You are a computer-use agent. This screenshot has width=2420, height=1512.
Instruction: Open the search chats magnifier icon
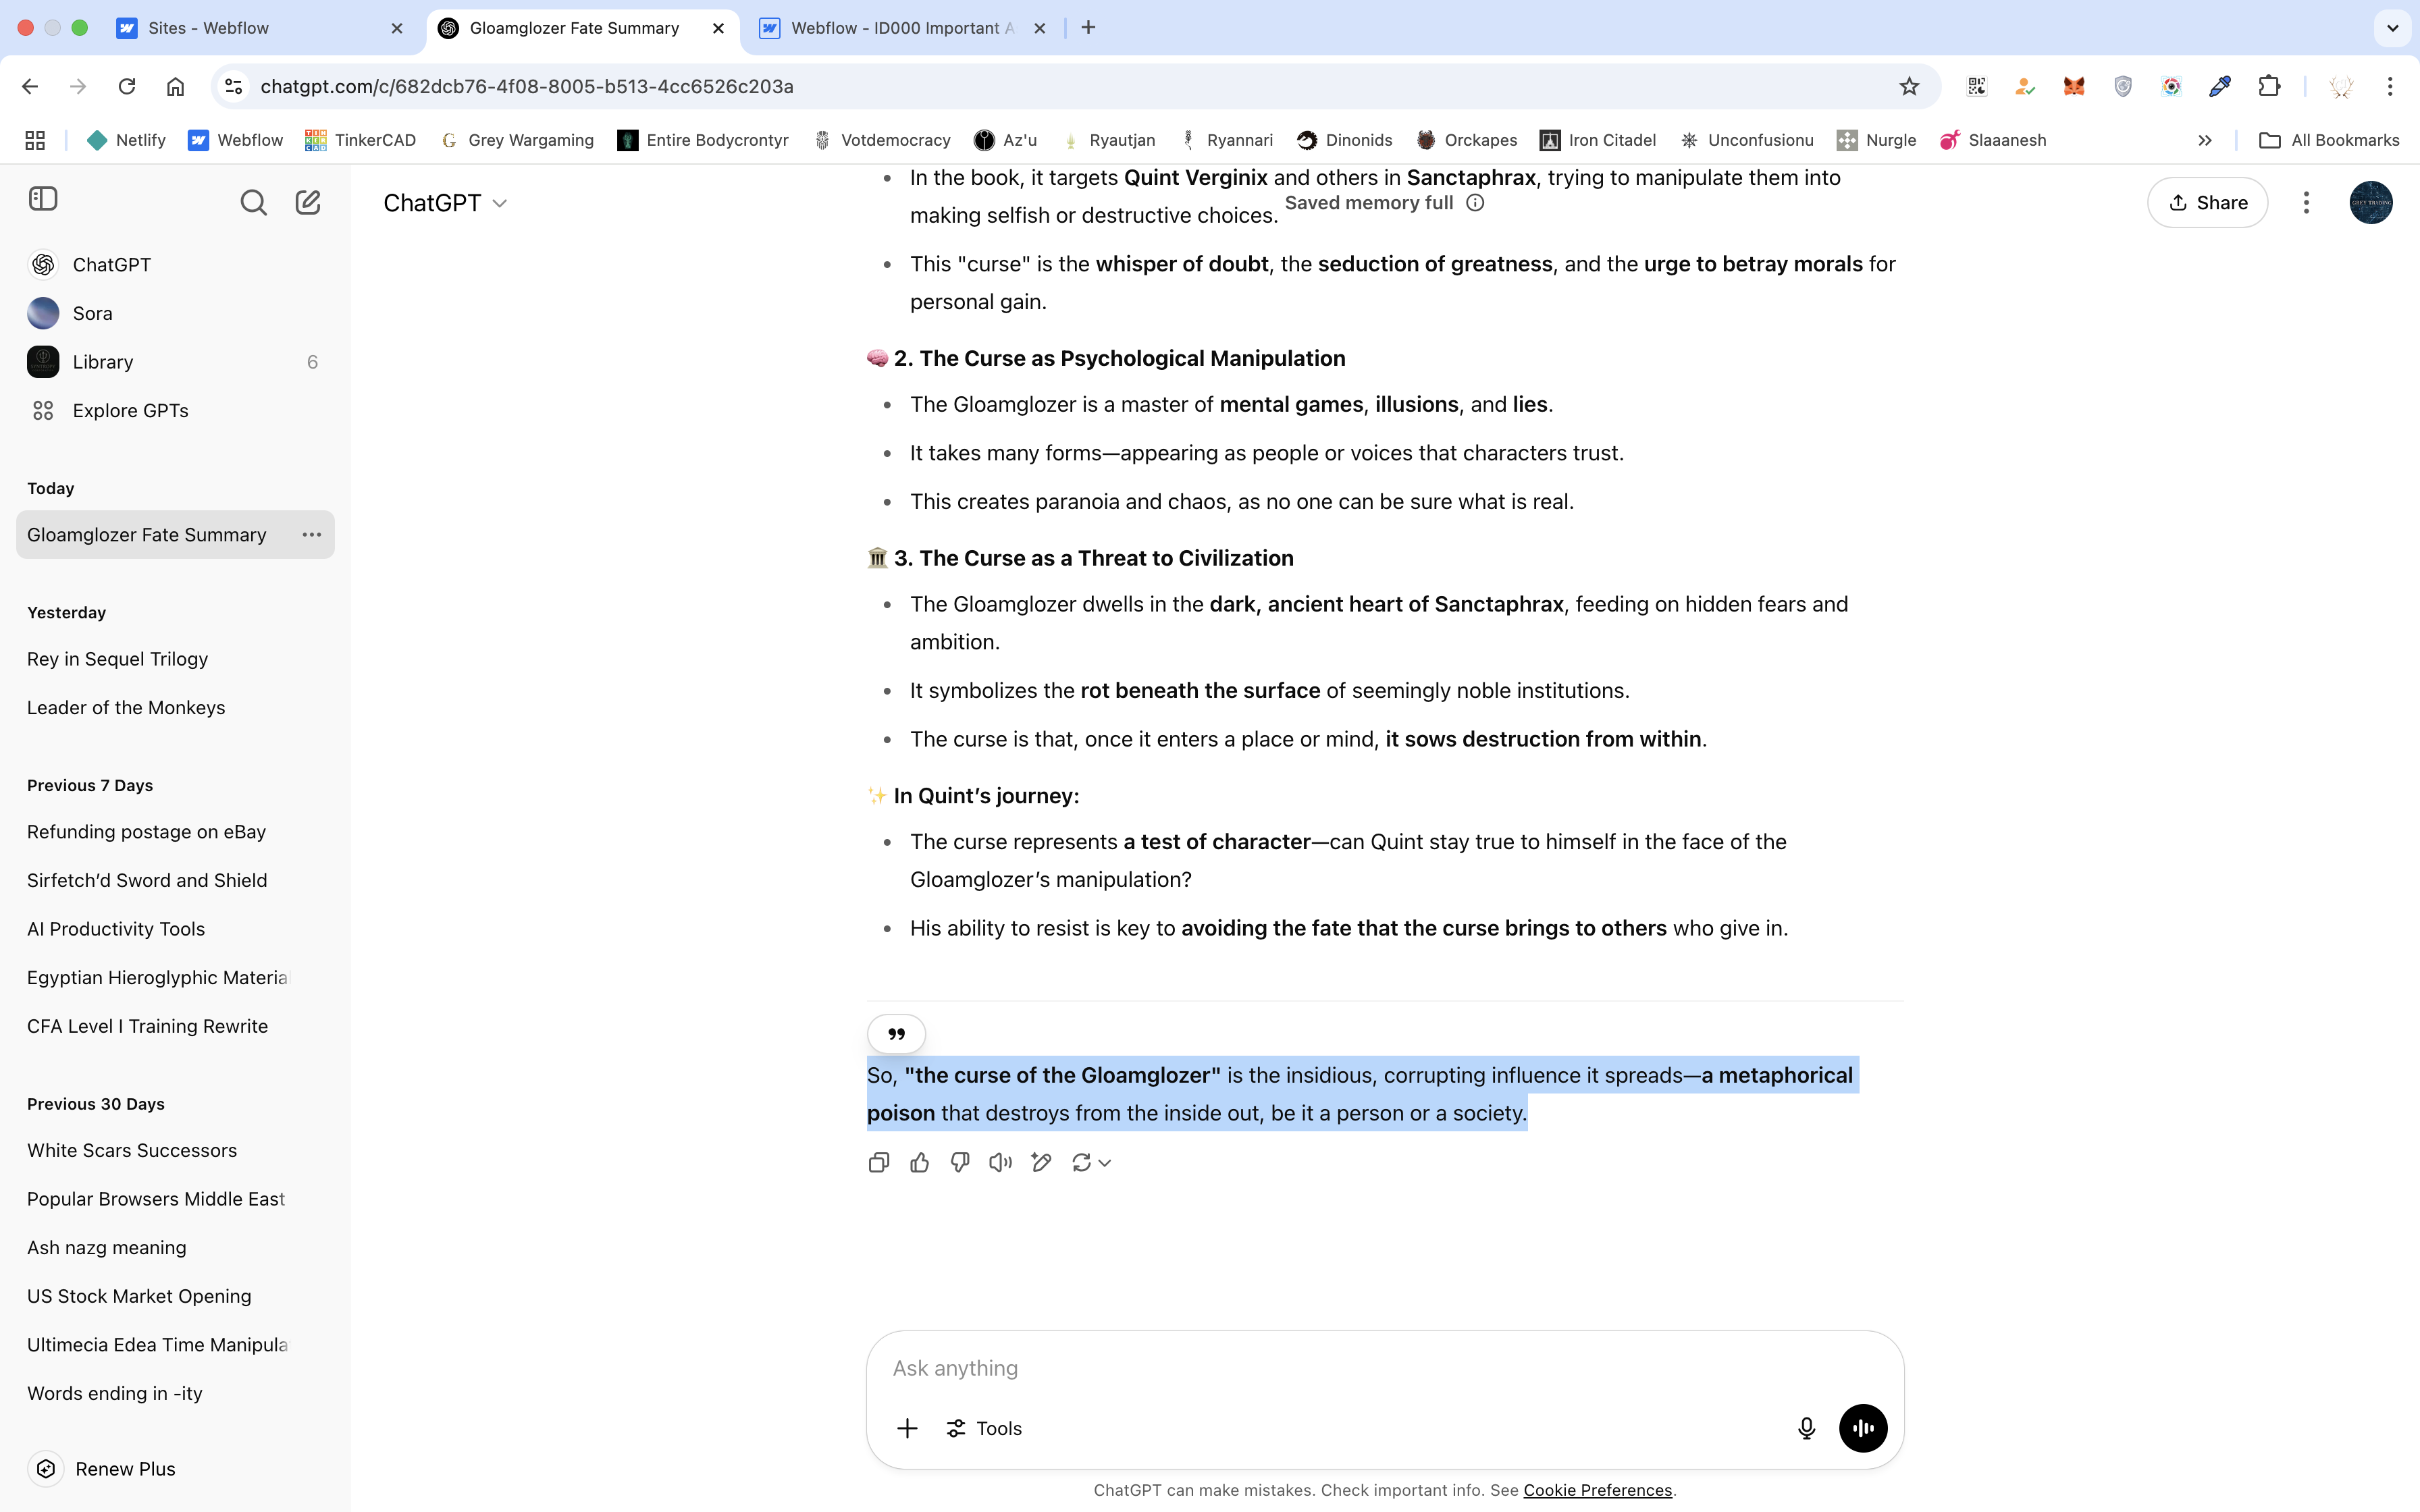click(253, 203)
